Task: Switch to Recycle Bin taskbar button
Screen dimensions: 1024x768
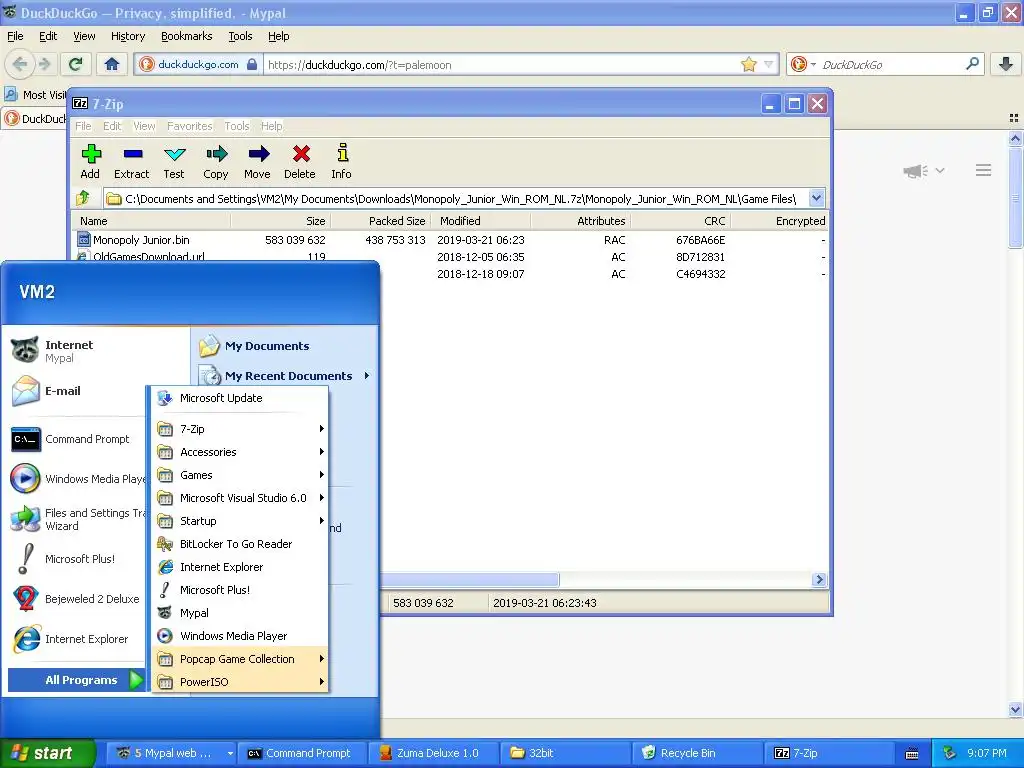Action: pos(696,753)
